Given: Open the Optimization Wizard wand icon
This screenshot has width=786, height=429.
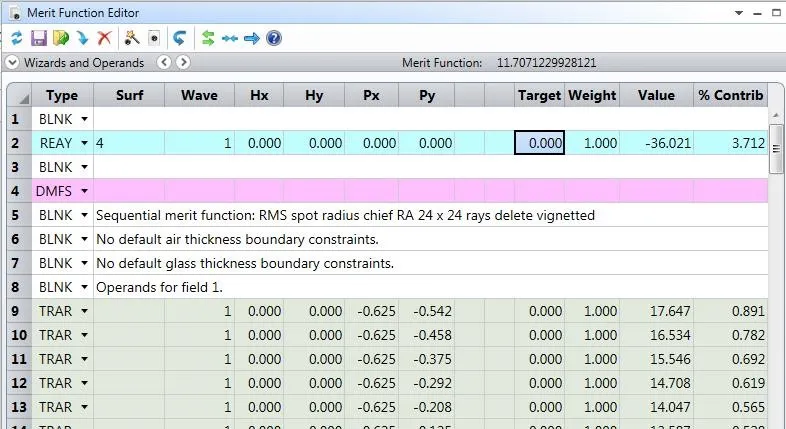Looking at the screenshot, I should click(x=132, y=38).
